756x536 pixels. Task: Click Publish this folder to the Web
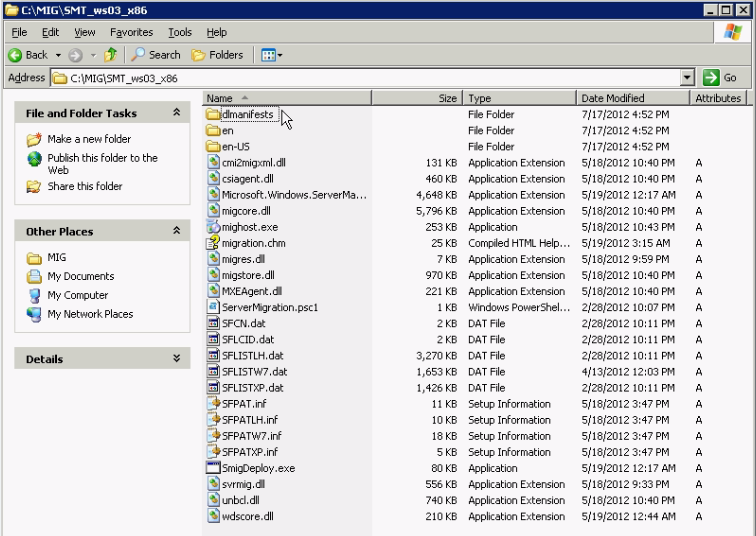[102, 164]
